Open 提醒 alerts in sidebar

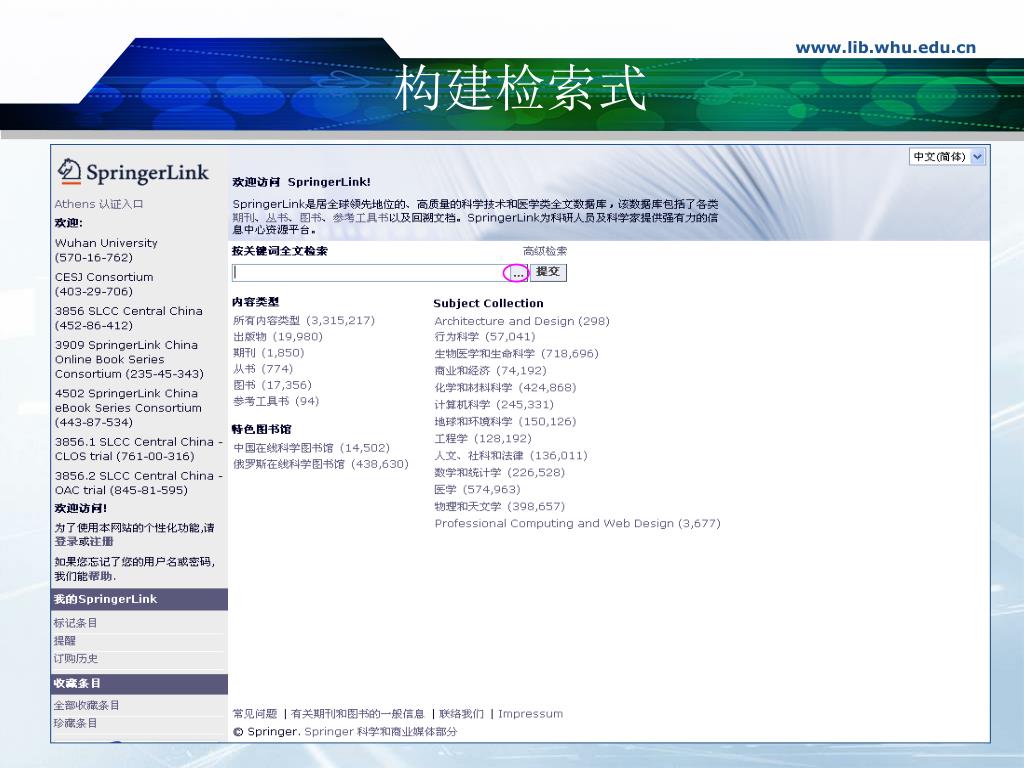pyautogui.click(x=65, y=641)
